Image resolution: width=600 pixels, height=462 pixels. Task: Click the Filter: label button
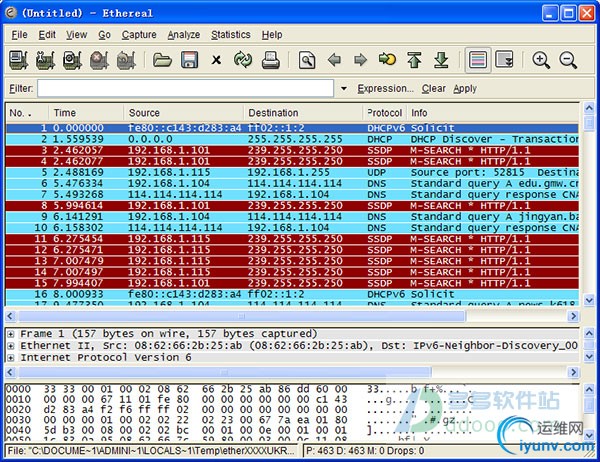[21, 88]
